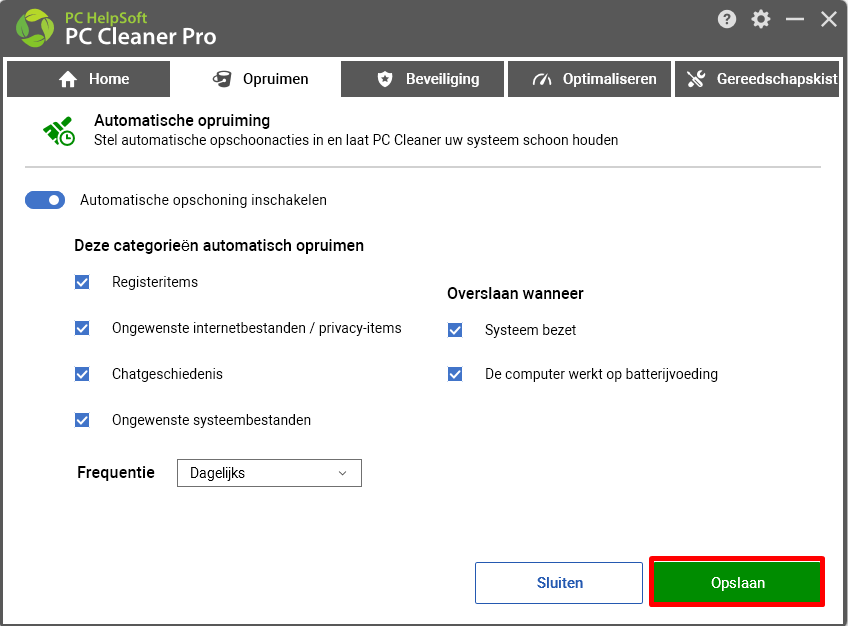This screenshot has height=626, width=848.
Task: Open help via question mark icon
Action: (x=726, y=19)
